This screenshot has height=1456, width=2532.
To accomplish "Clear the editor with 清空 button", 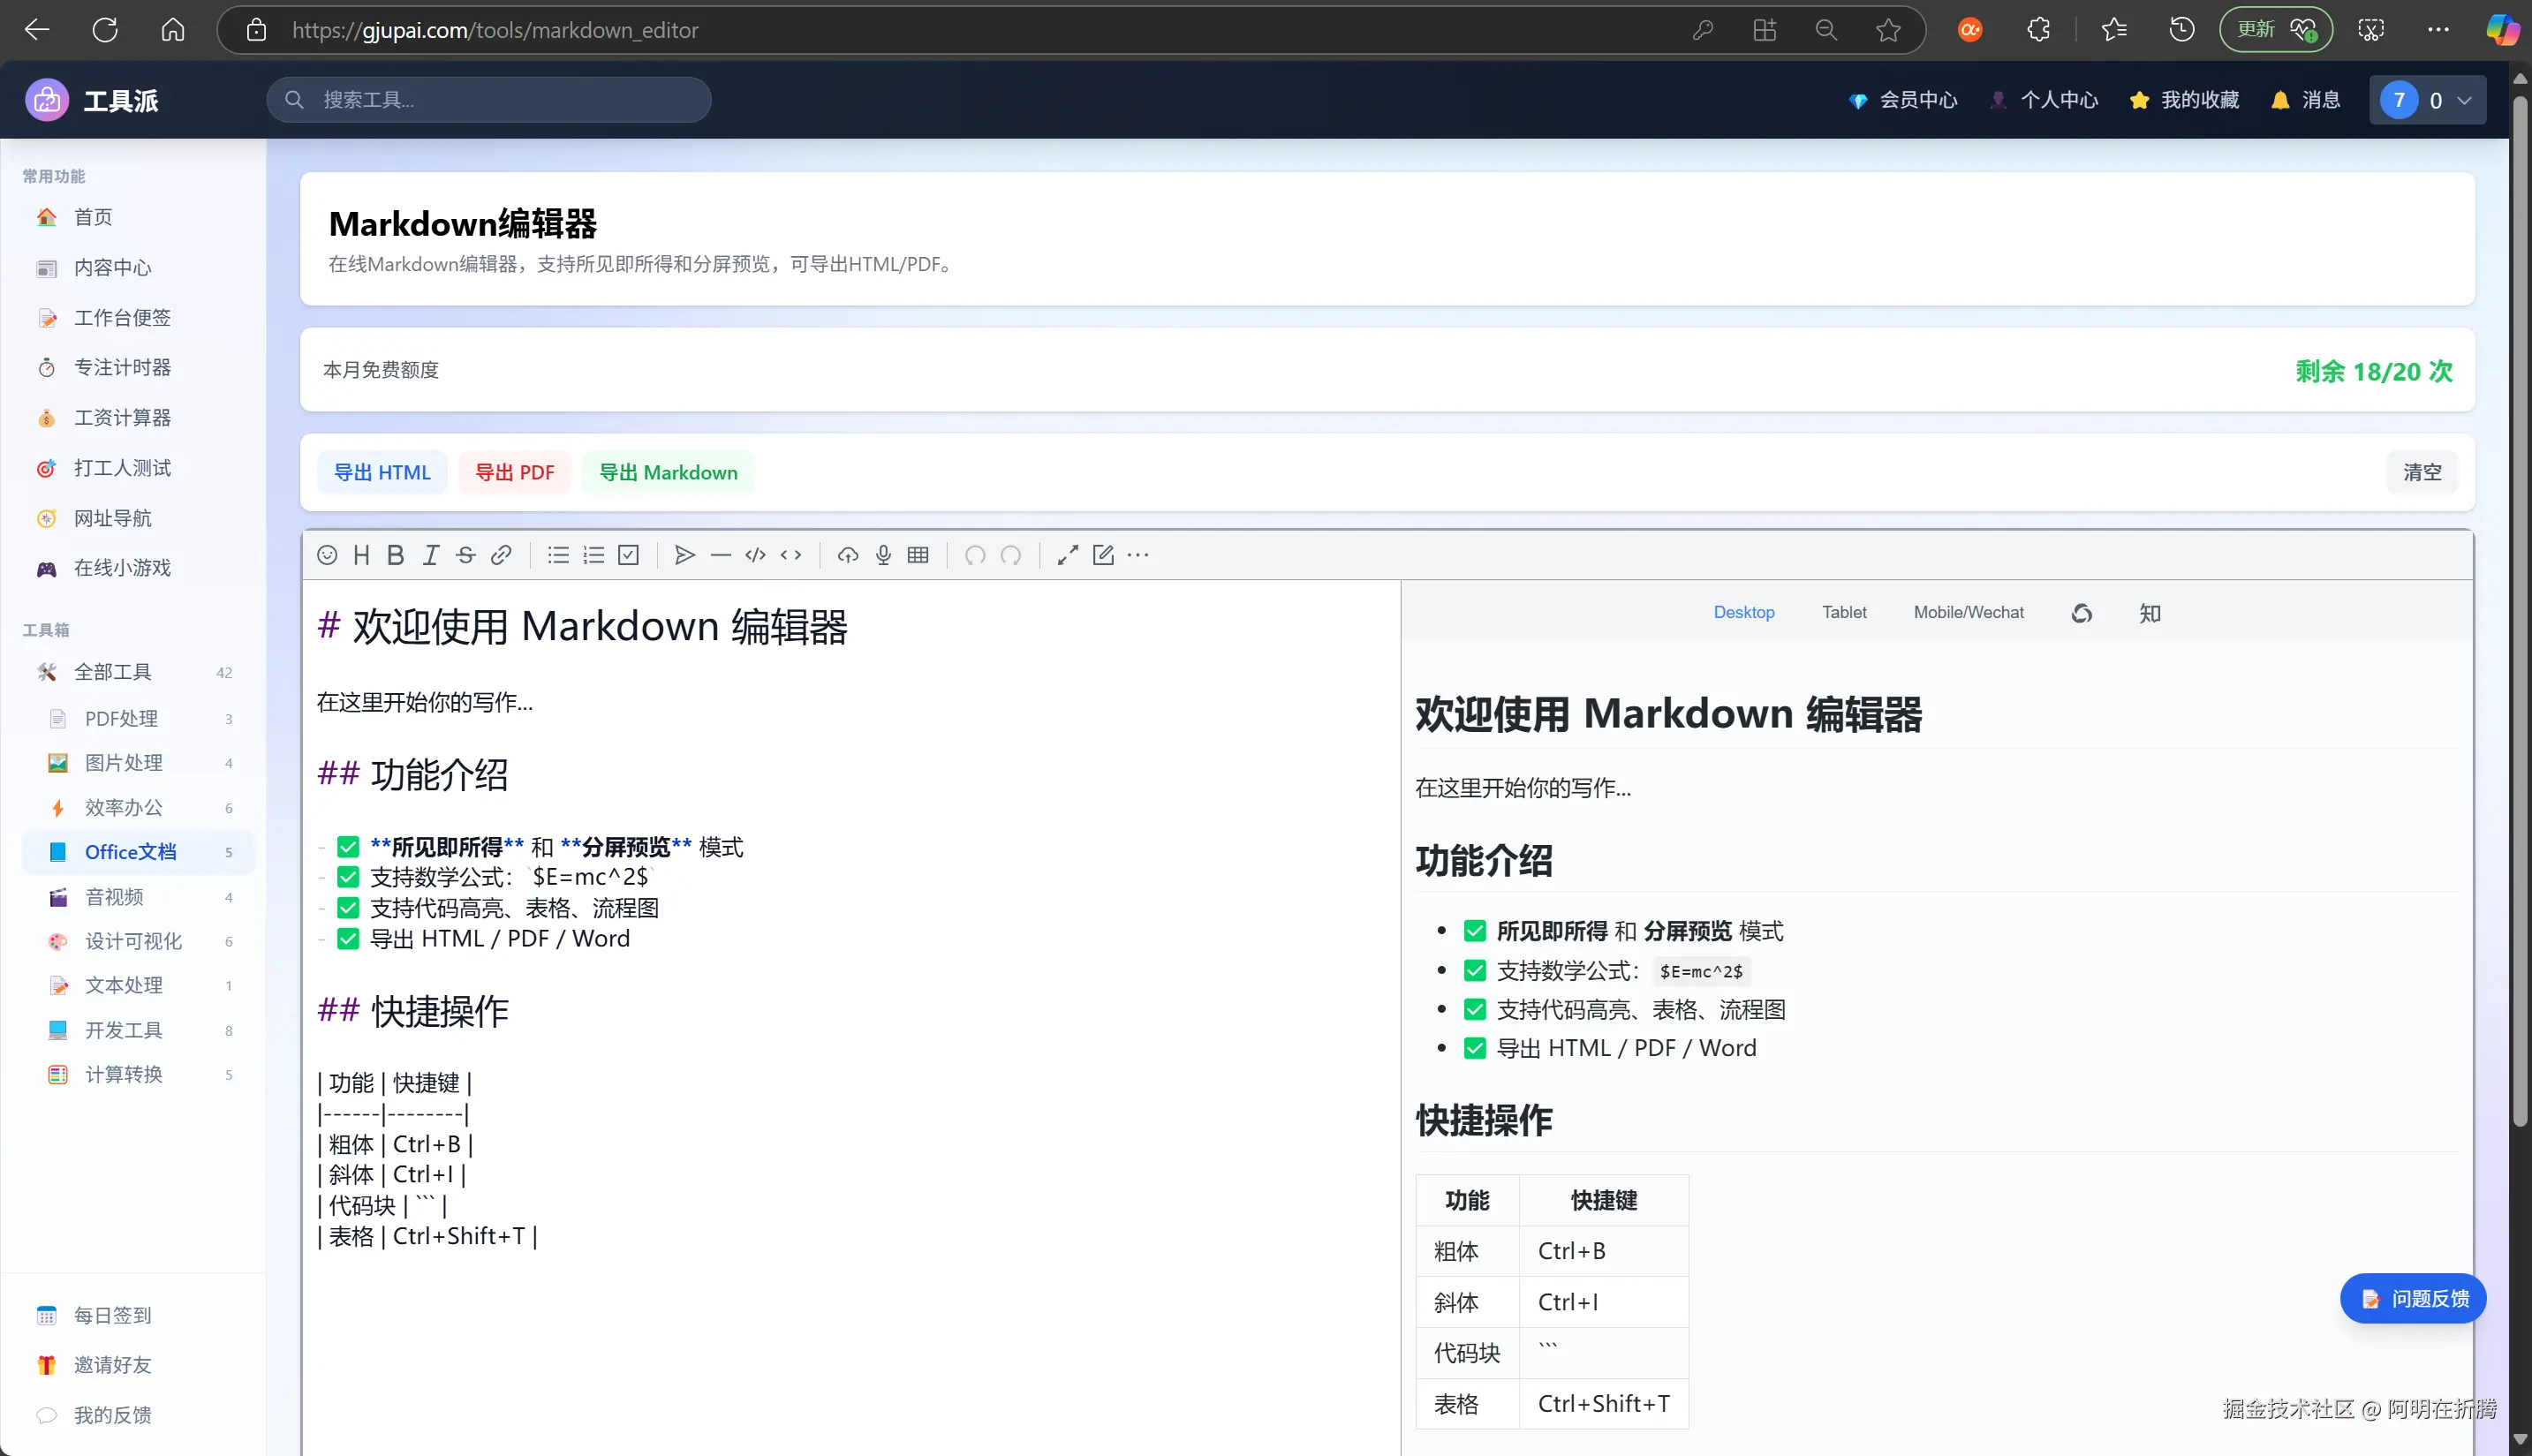I will pos(2422,472).
